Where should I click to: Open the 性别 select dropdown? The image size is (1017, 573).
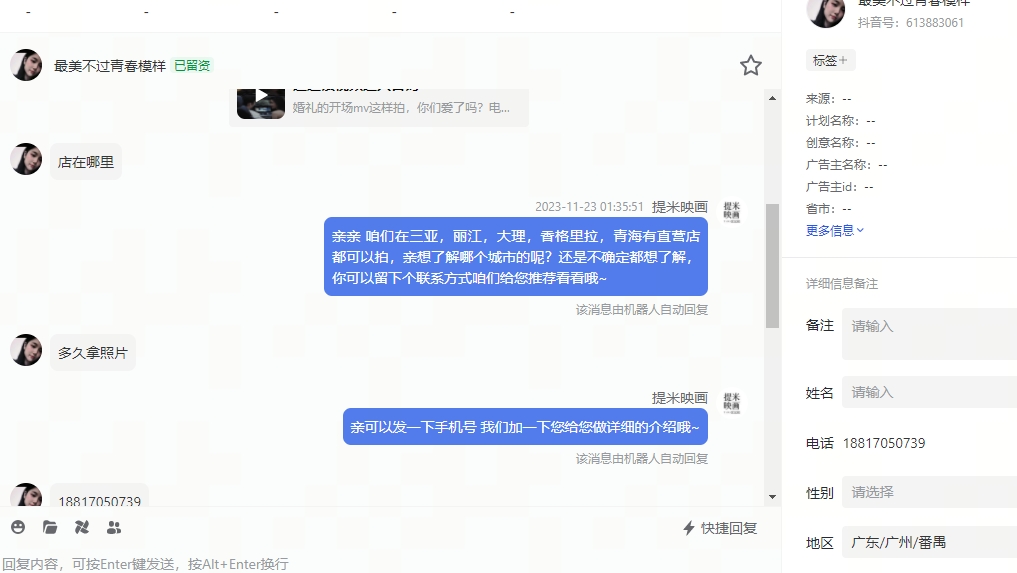click(929, 492)
